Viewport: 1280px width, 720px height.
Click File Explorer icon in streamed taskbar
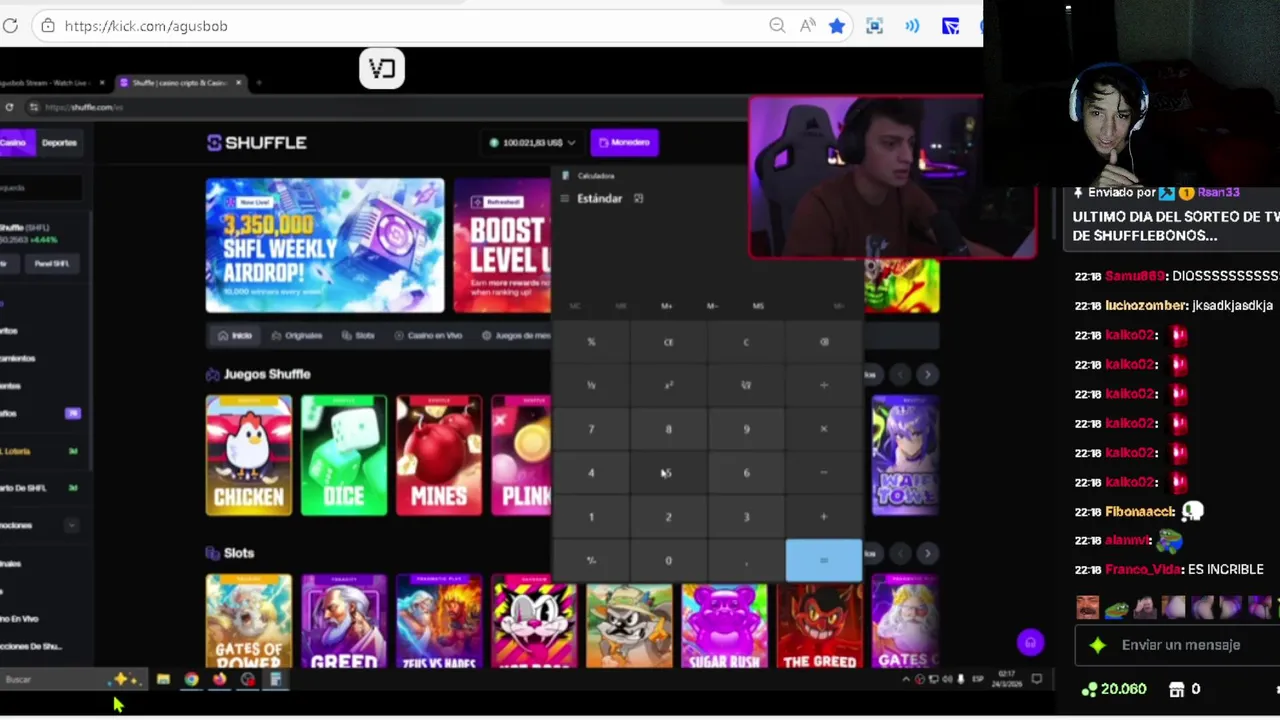pyautogui.click(x=163, y=680)
